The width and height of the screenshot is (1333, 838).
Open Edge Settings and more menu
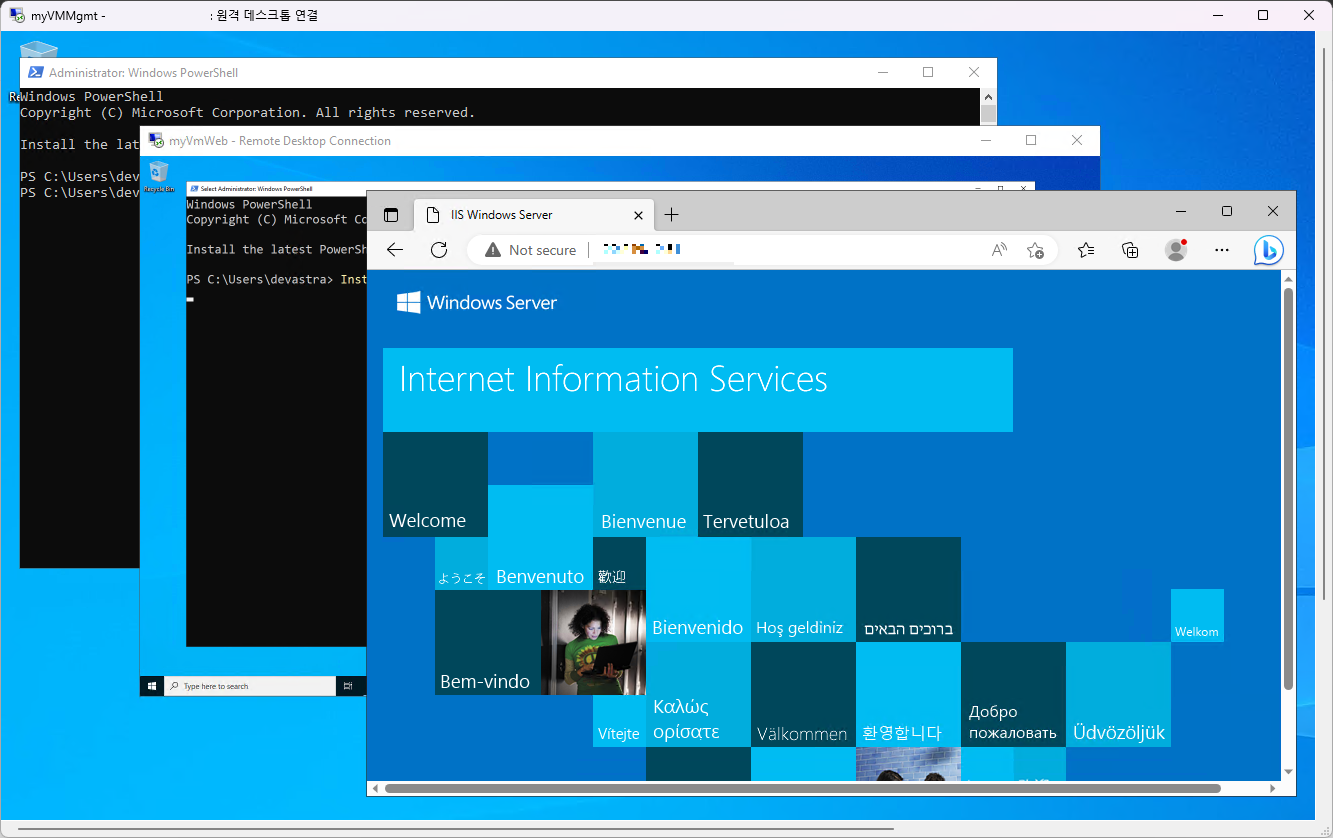[x=1221, y=250]
